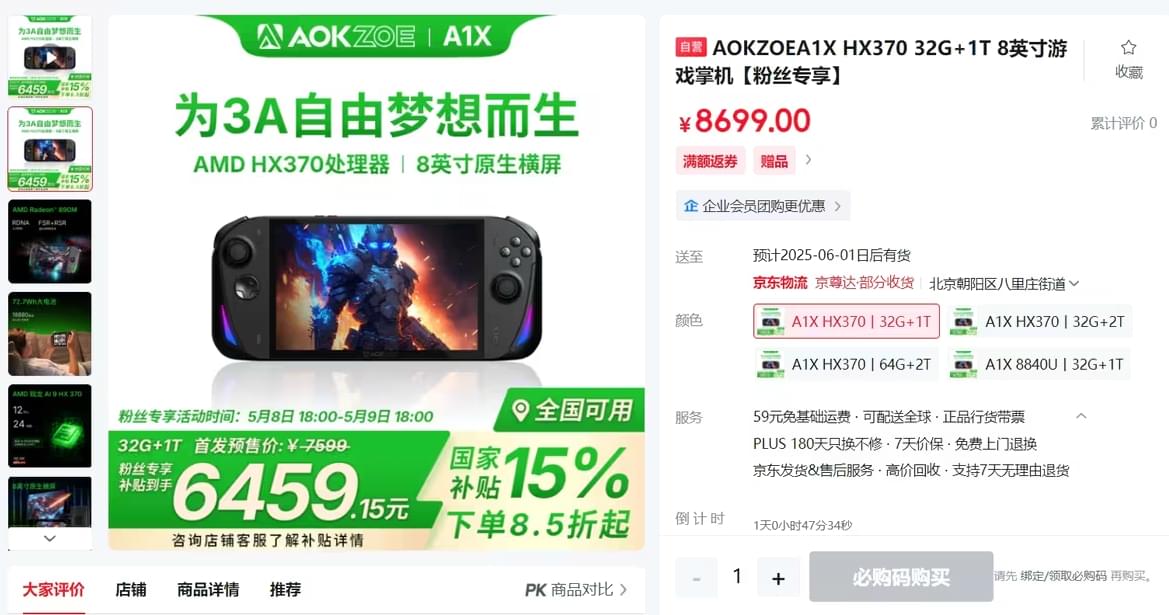This screenshot has height=615, width=1169.
Task: Choose A1X HX370 | 32G+2T option
Action: (1039, 321)
